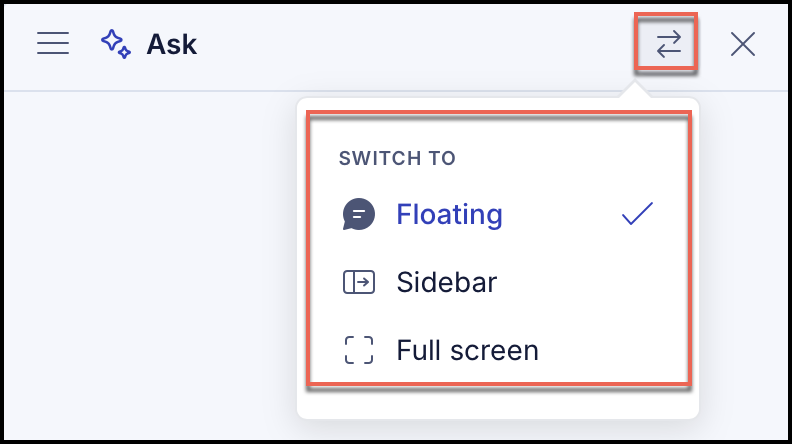Switch to Sidebar mode

click(447, 282)
